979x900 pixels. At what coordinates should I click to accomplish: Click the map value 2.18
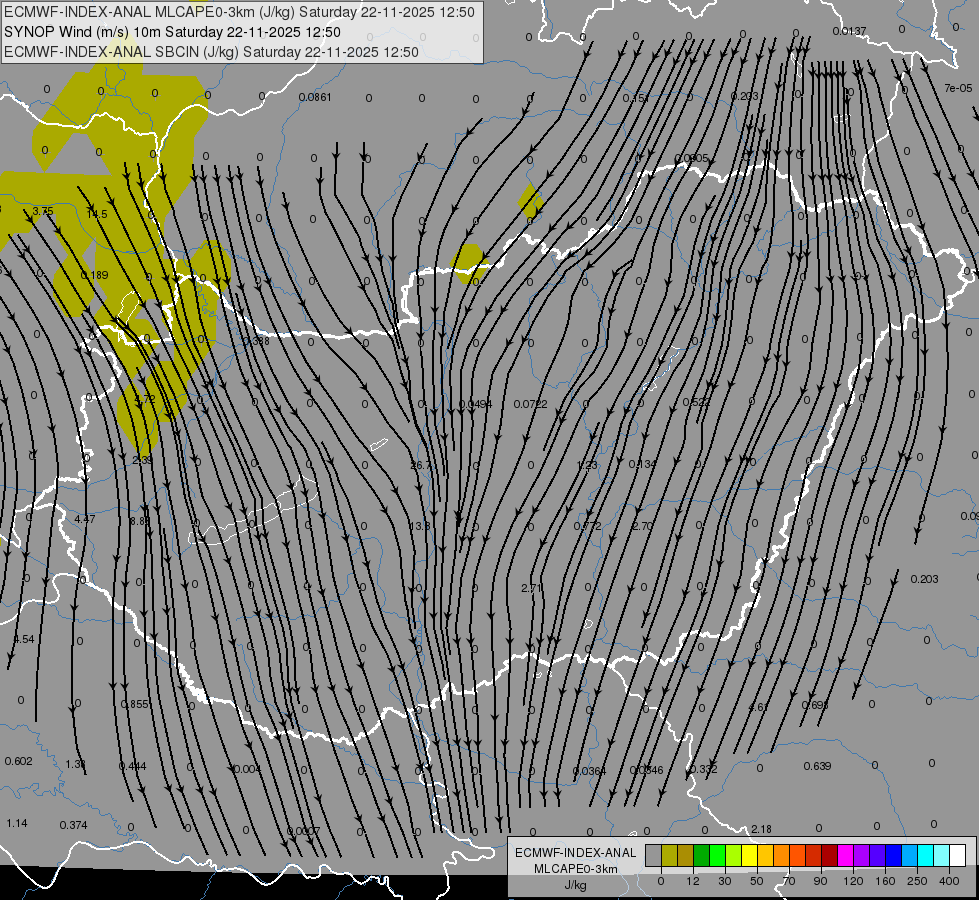click(x=761, y=829)
